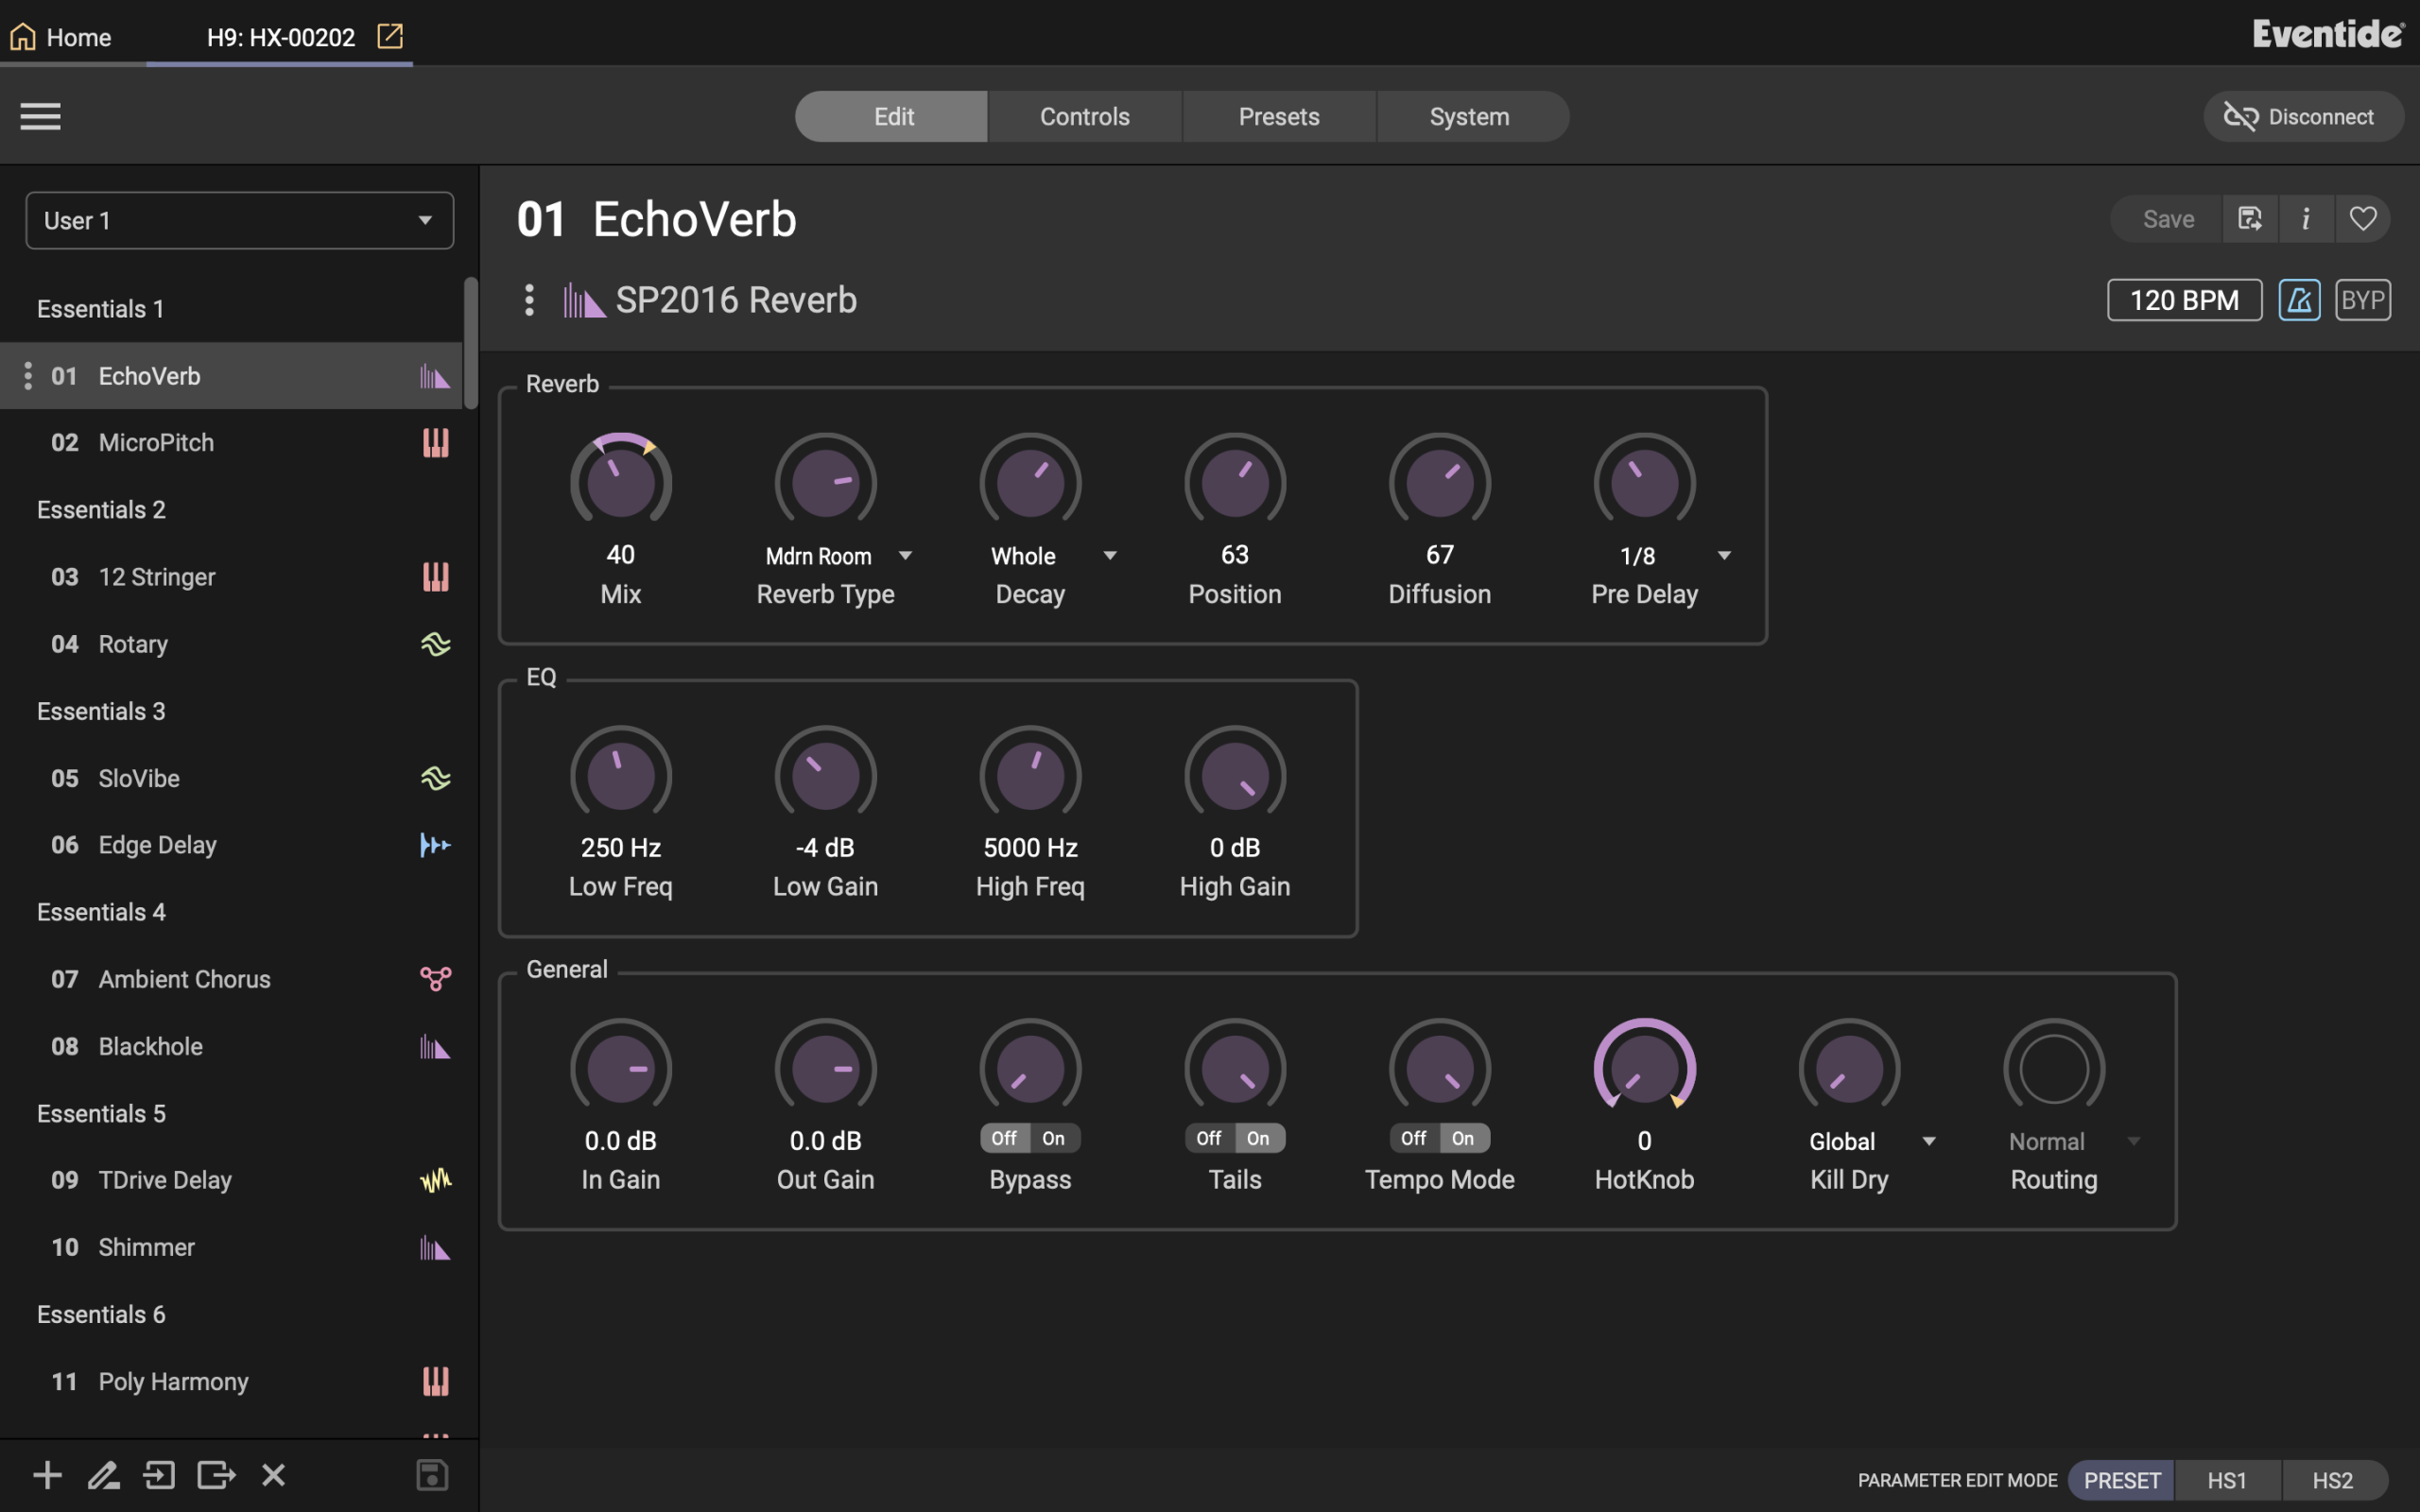Viewport: 2420px width, 1512px height.
Task: Click the modulation icon beside Rotary
Action: (x=435, y=644)
